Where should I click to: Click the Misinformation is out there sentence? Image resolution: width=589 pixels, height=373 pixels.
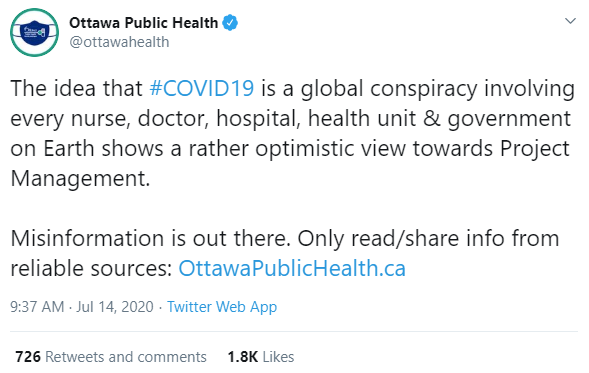tap(151, 238)
